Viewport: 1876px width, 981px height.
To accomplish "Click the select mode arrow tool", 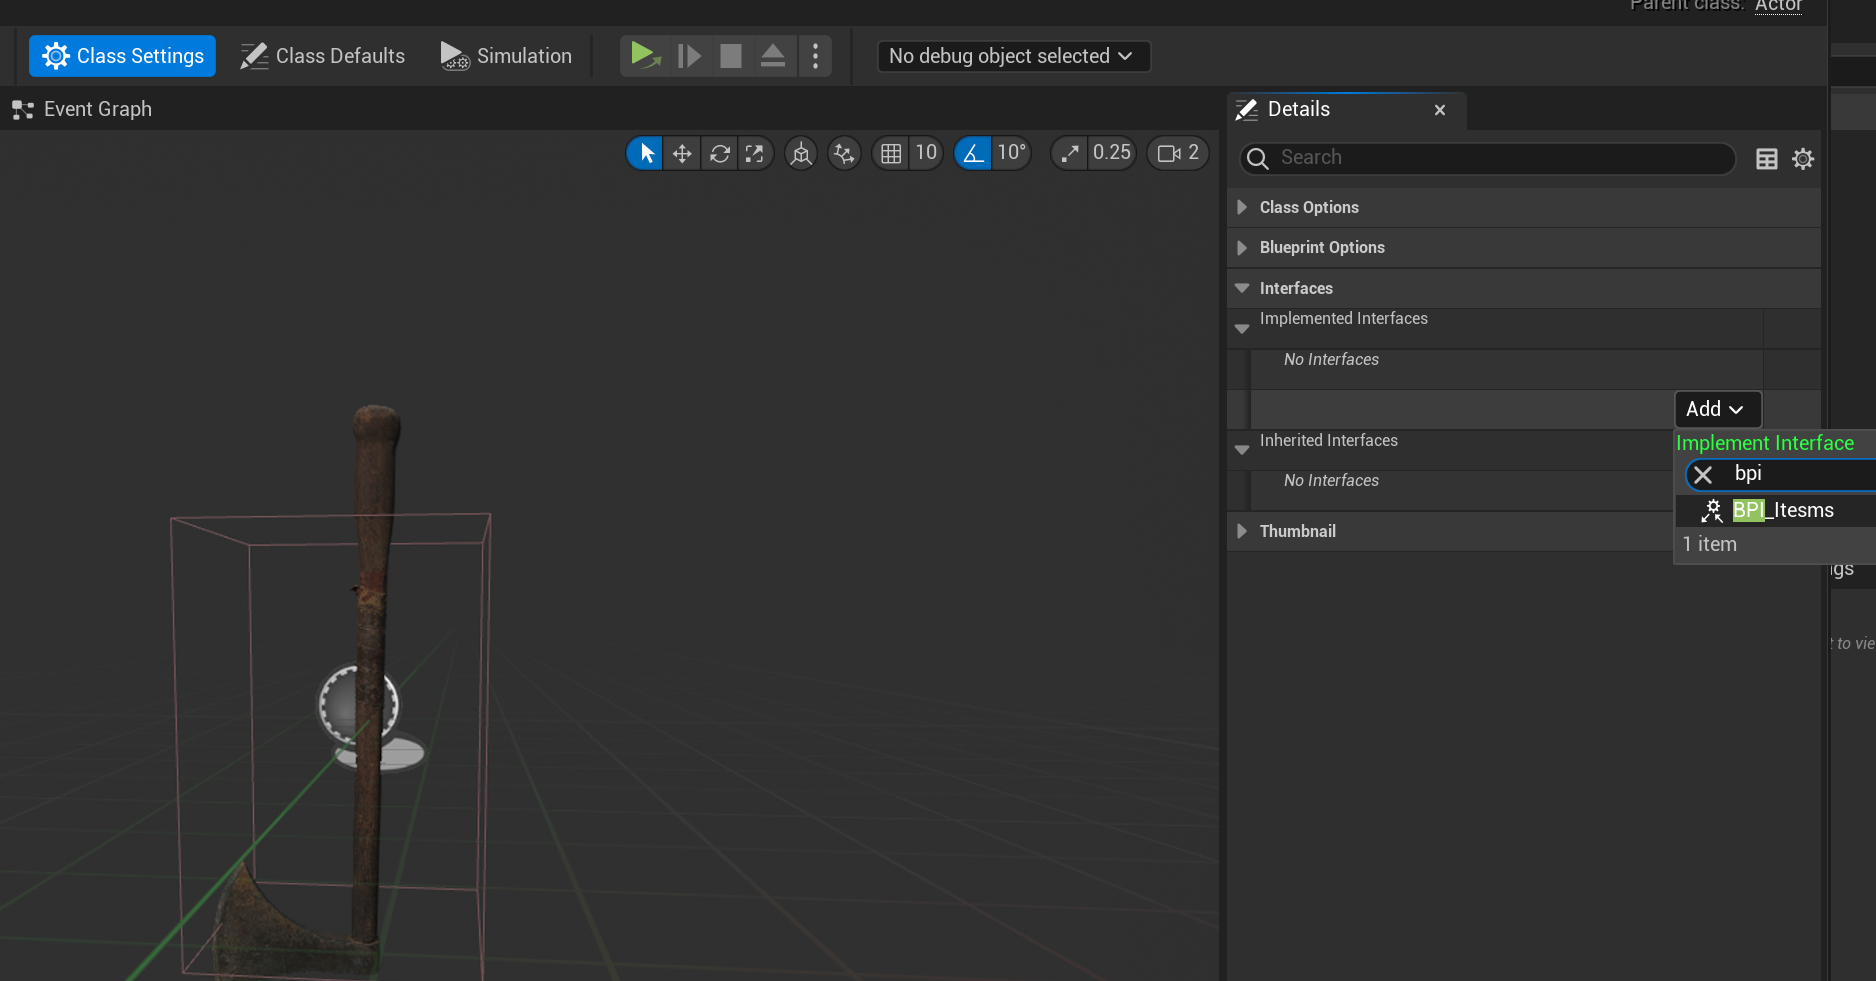I will pyautogui.click(x=646, y=153).
